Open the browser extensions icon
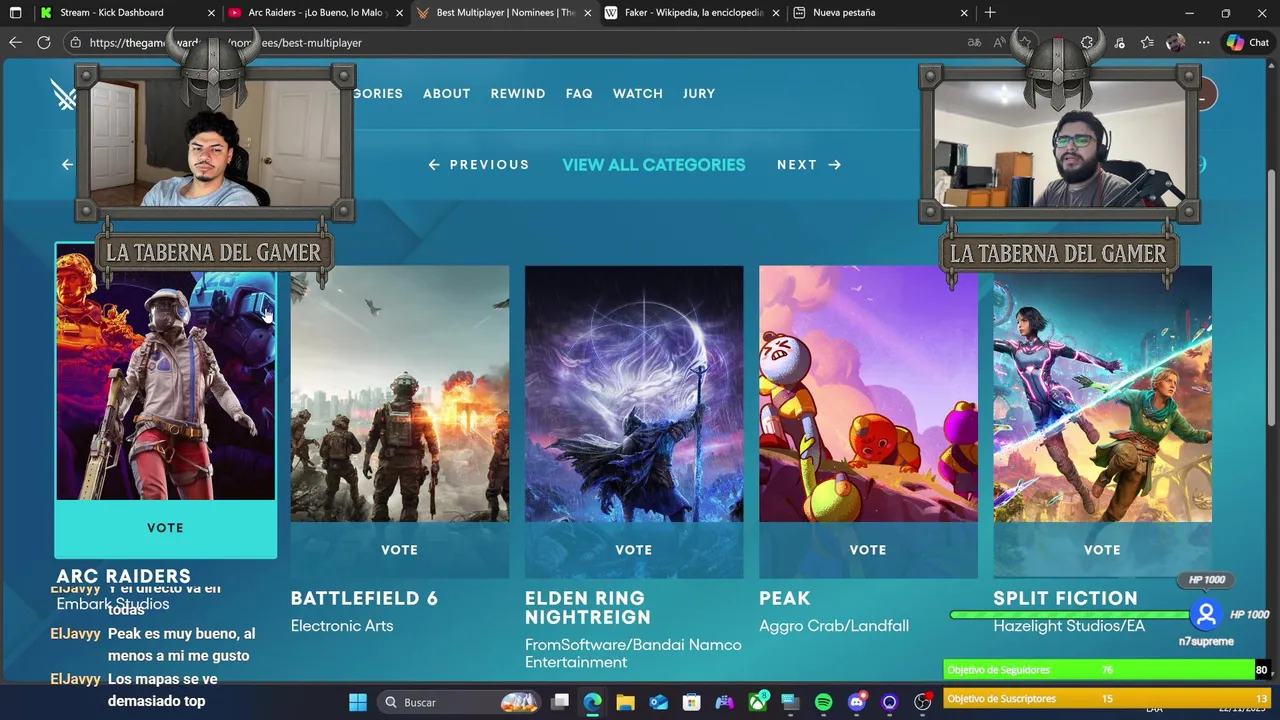The image size is (1280, 720). tap(1087, 42)
